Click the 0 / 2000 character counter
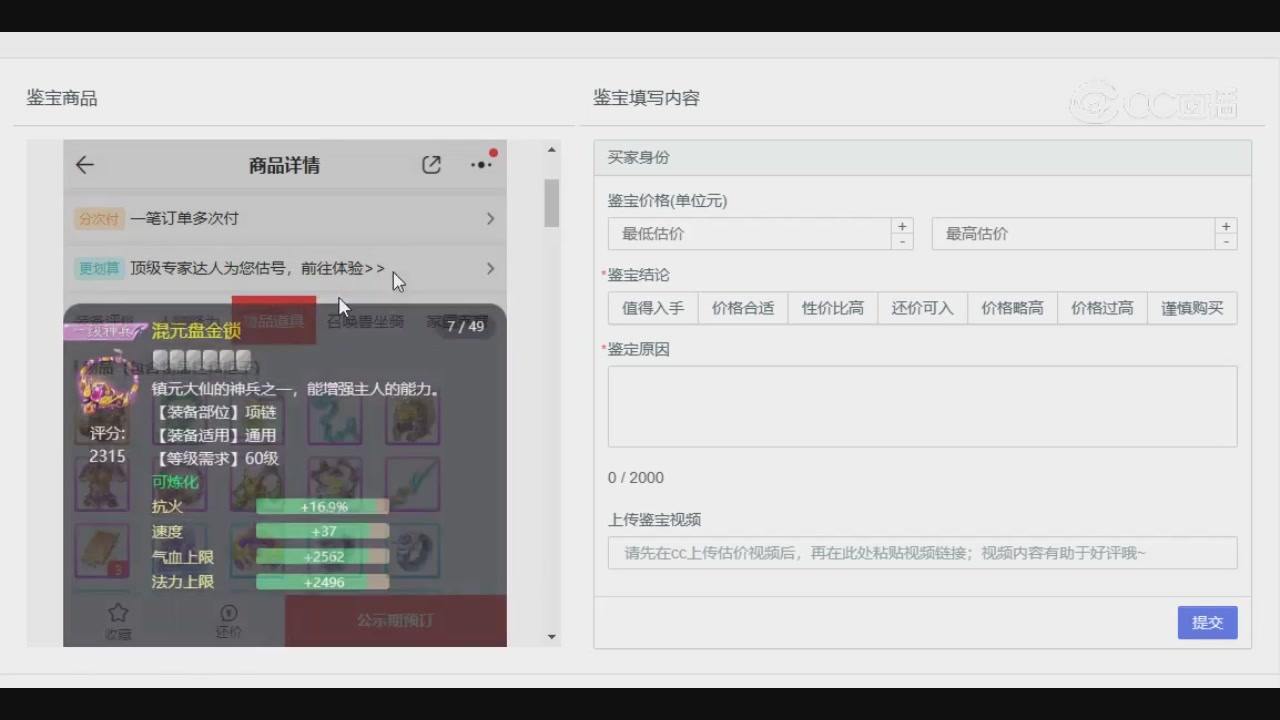Screen dimensions: 1280x720 [x=636, y=478]
